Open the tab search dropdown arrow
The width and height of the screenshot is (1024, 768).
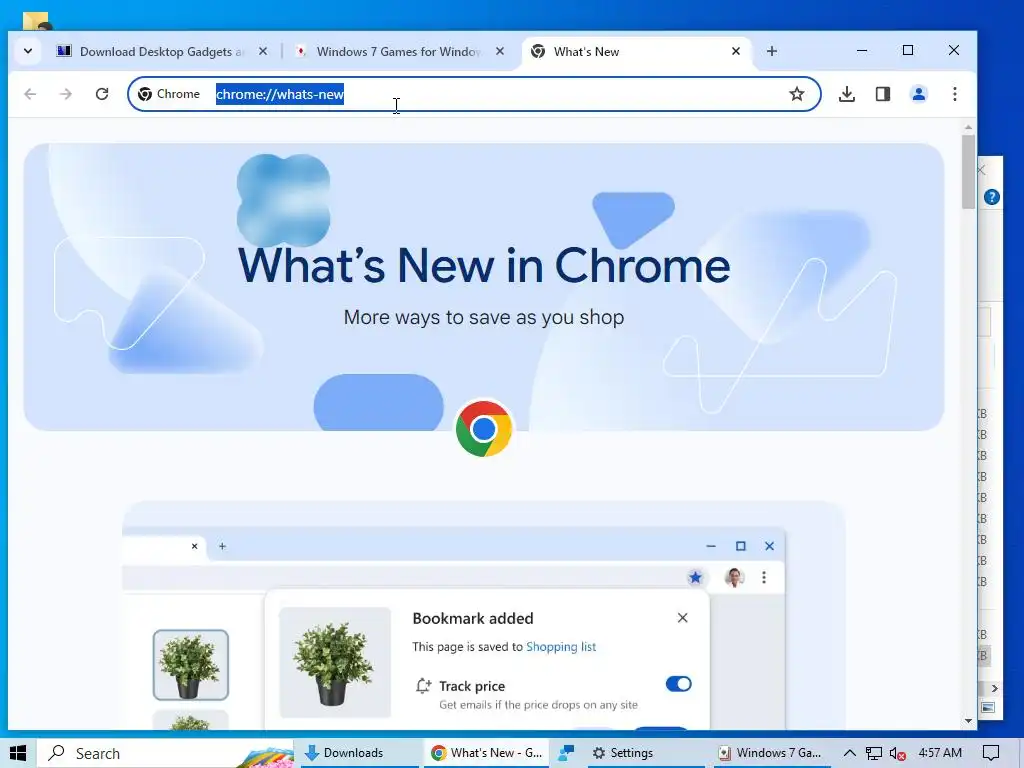point(27,51)
